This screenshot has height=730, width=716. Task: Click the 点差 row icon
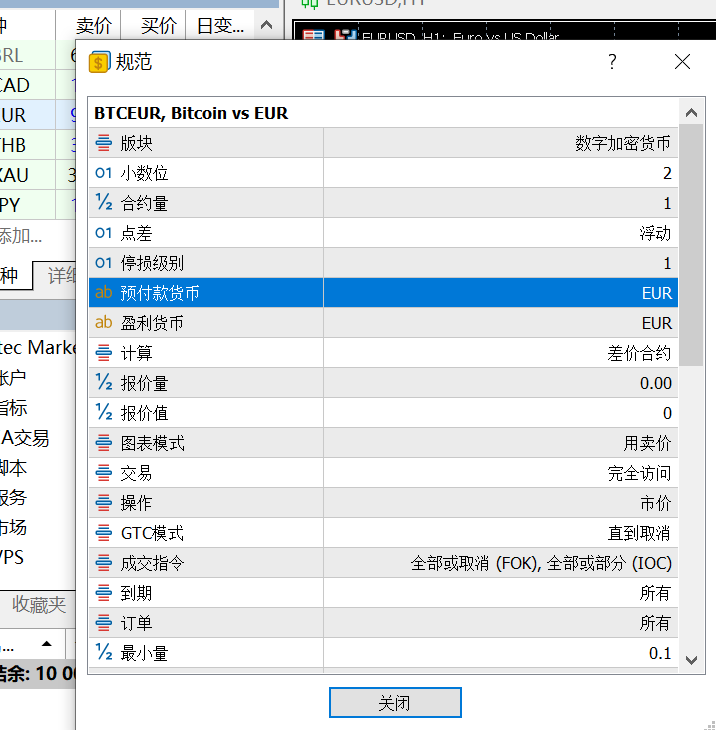pos(103,233)
